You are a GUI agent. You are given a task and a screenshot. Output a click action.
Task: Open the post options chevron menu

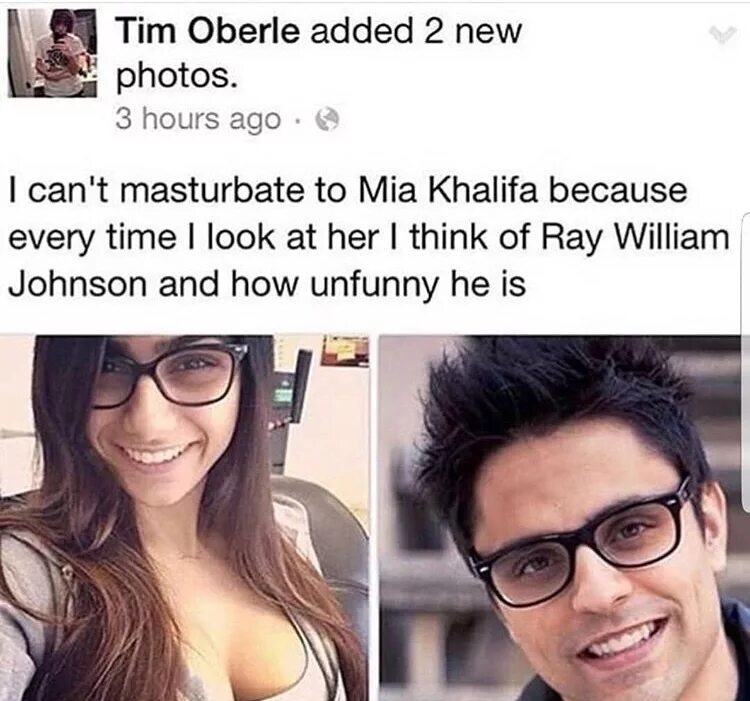(723, 35)
